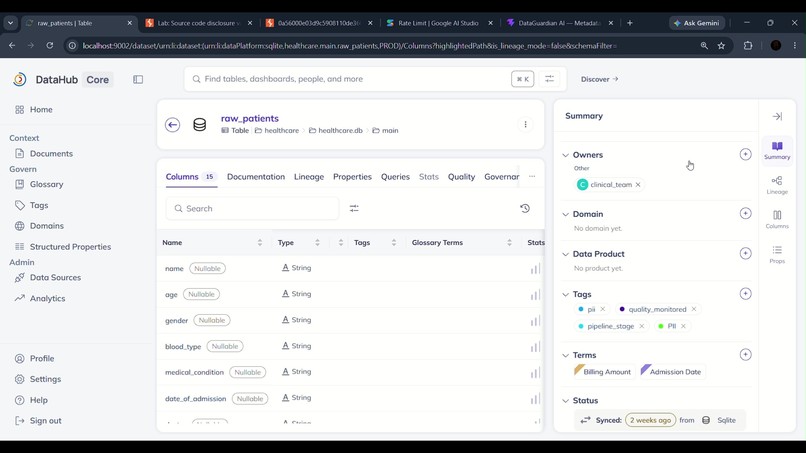This screenshot has width=806, height=453.
Task: Sort columns by Type header arrows
Action: click(x=317, y=243)
